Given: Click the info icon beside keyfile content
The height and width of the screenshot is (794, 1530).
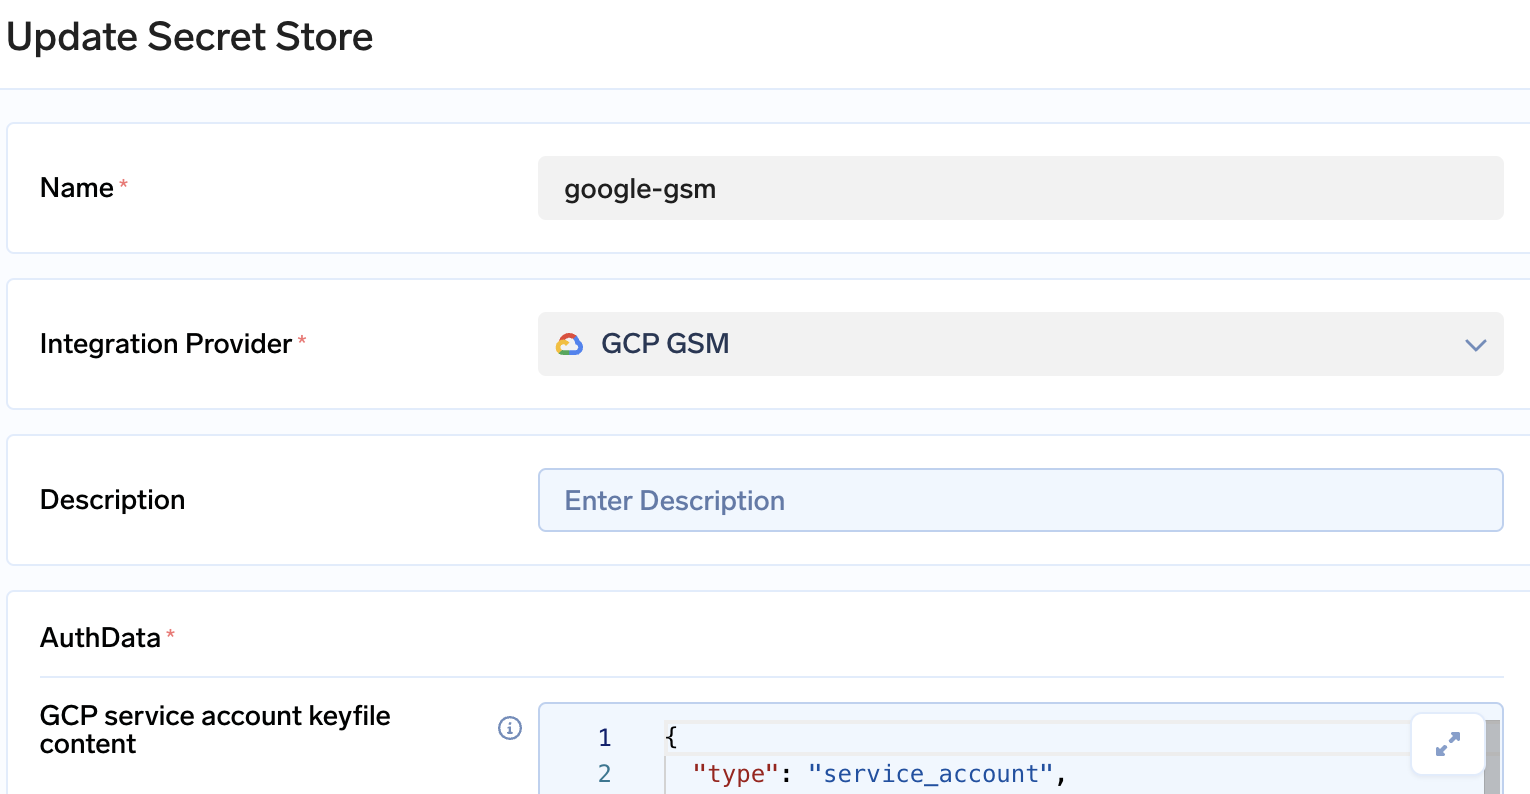Looking at the screenshot, I should click(x=510, y=728).
